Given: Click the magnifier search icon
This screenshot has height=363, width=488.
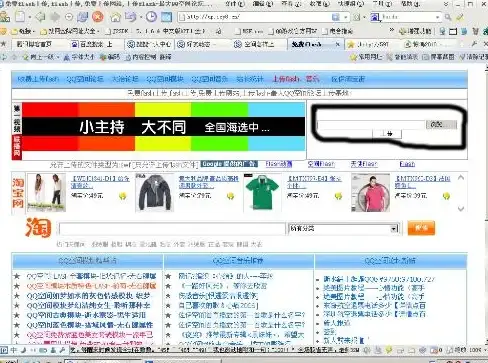Looking at the screenshot, I should pos(448,17).
